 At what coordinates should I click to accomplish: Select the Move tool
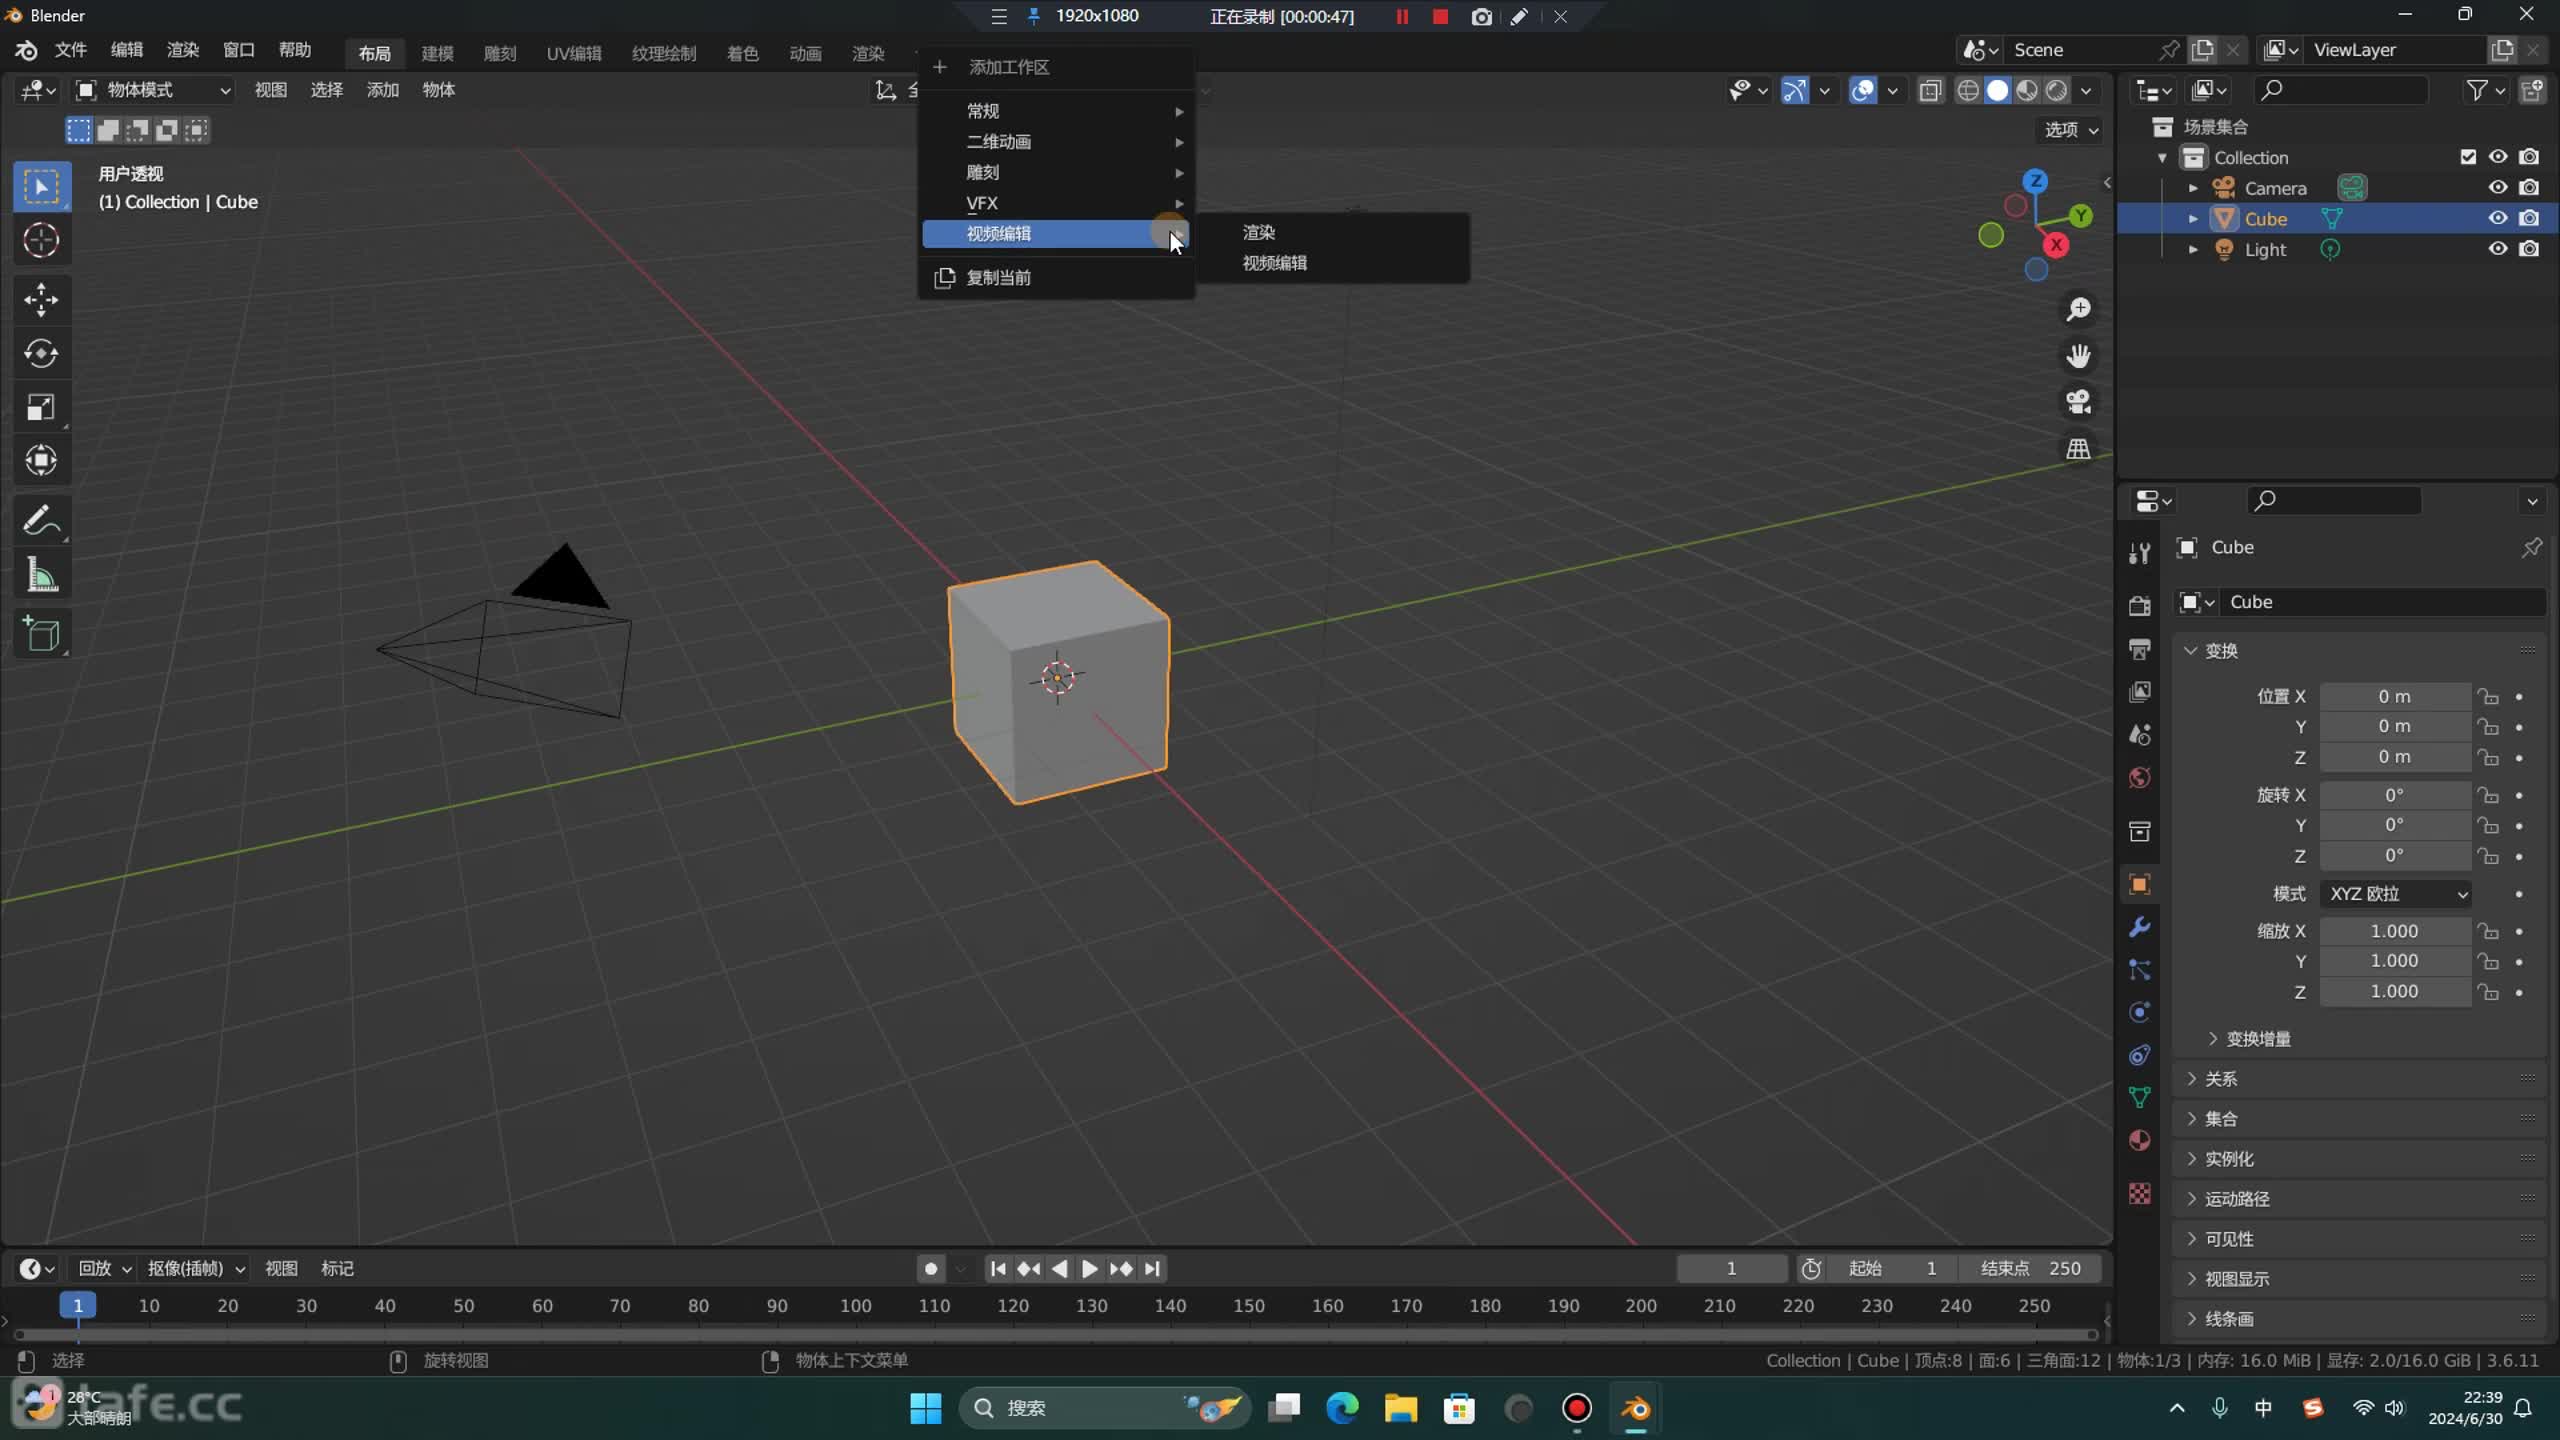point(41,300)
